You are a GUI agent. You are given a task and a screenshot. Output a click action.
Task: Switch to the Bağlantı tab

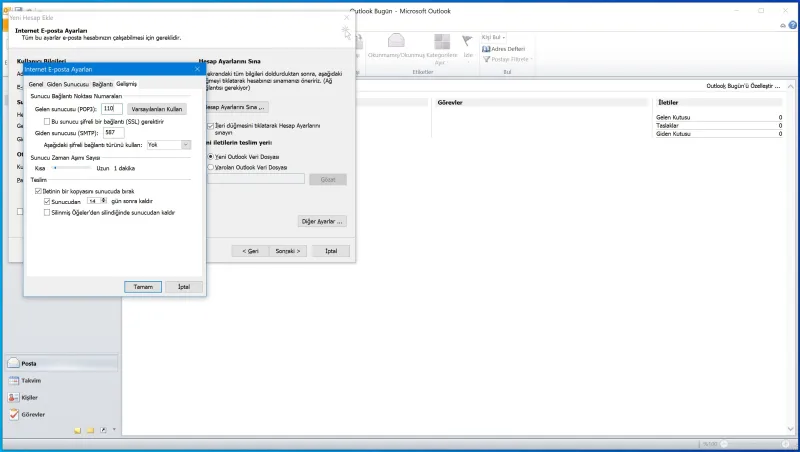(x=103, y=84)
